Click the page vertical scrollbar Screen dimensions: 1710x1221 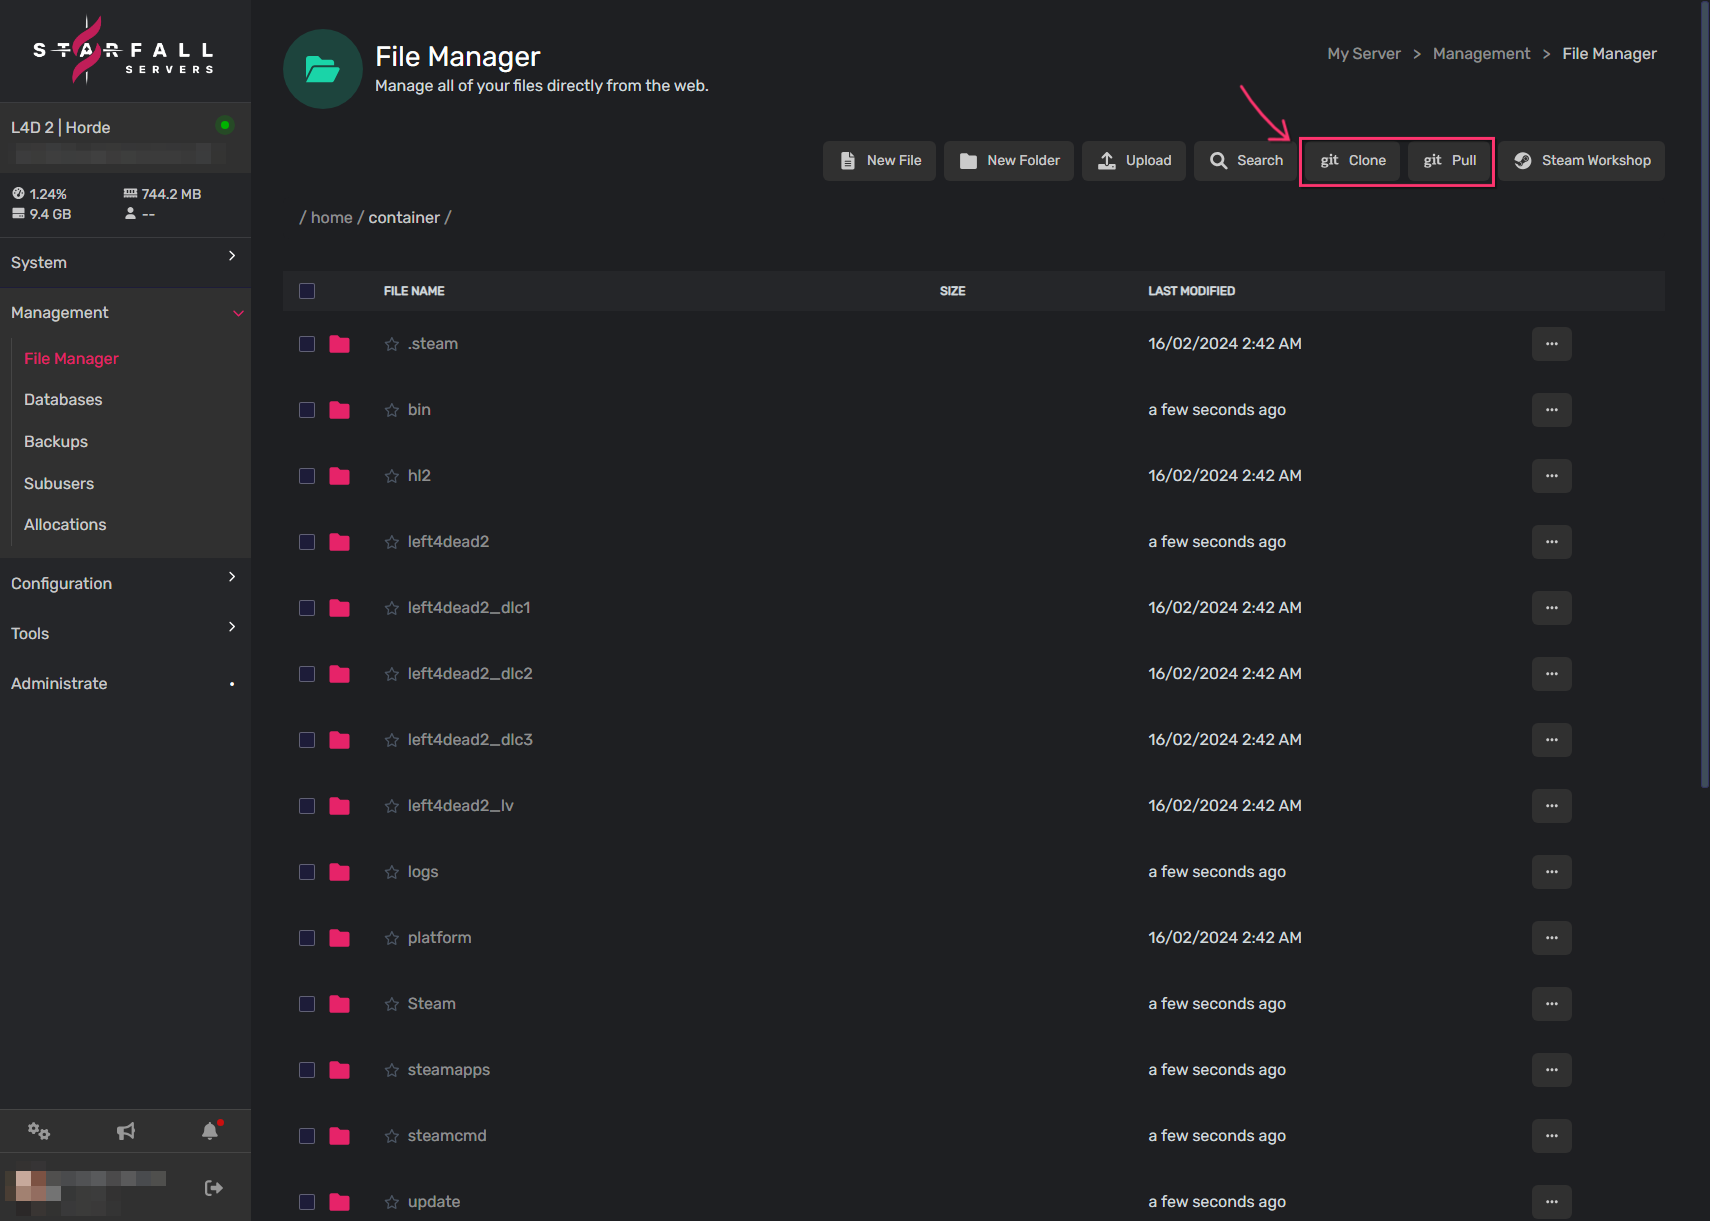[x=1705, y=395]
